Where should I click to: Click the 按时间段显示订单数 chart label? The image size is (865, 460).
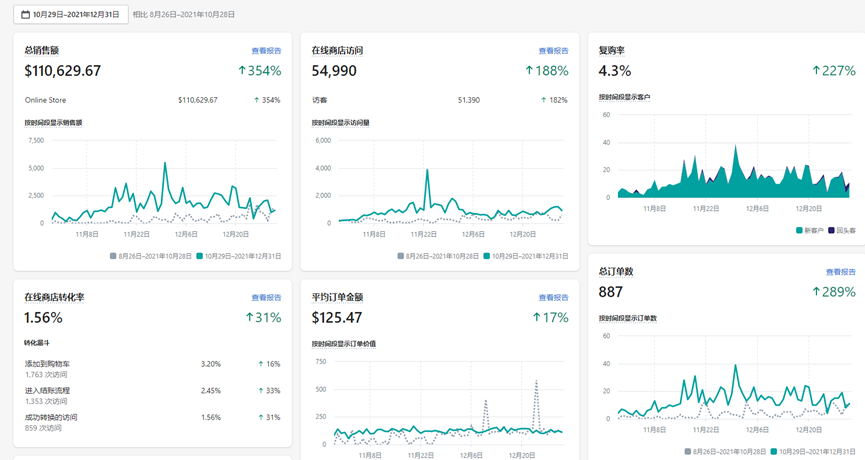click(x=628, y=318)
